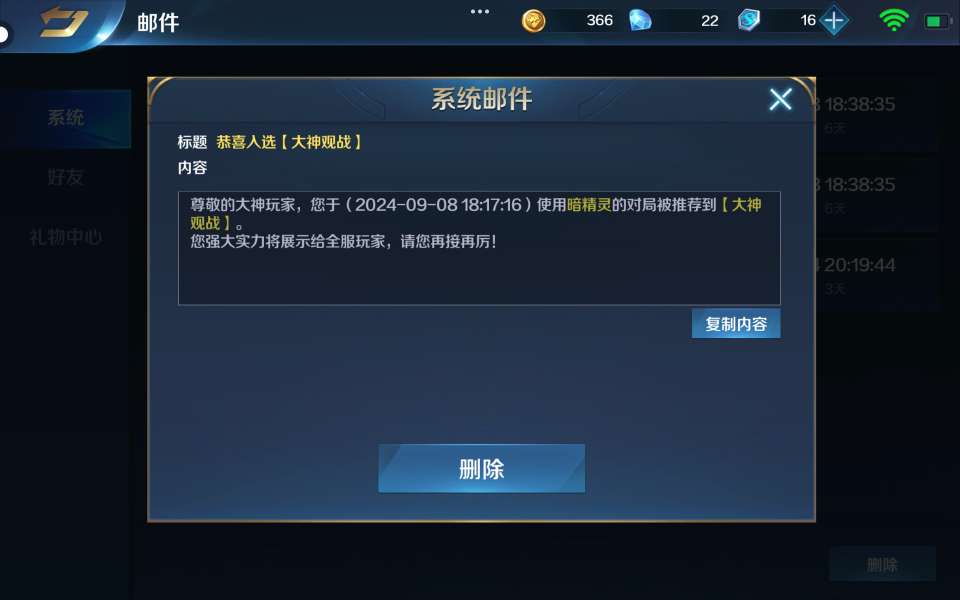This screenshot has width=960, height=600.
Task: Close the 系统邮件 dialog with the X
Action: click(x=780, y=99)
